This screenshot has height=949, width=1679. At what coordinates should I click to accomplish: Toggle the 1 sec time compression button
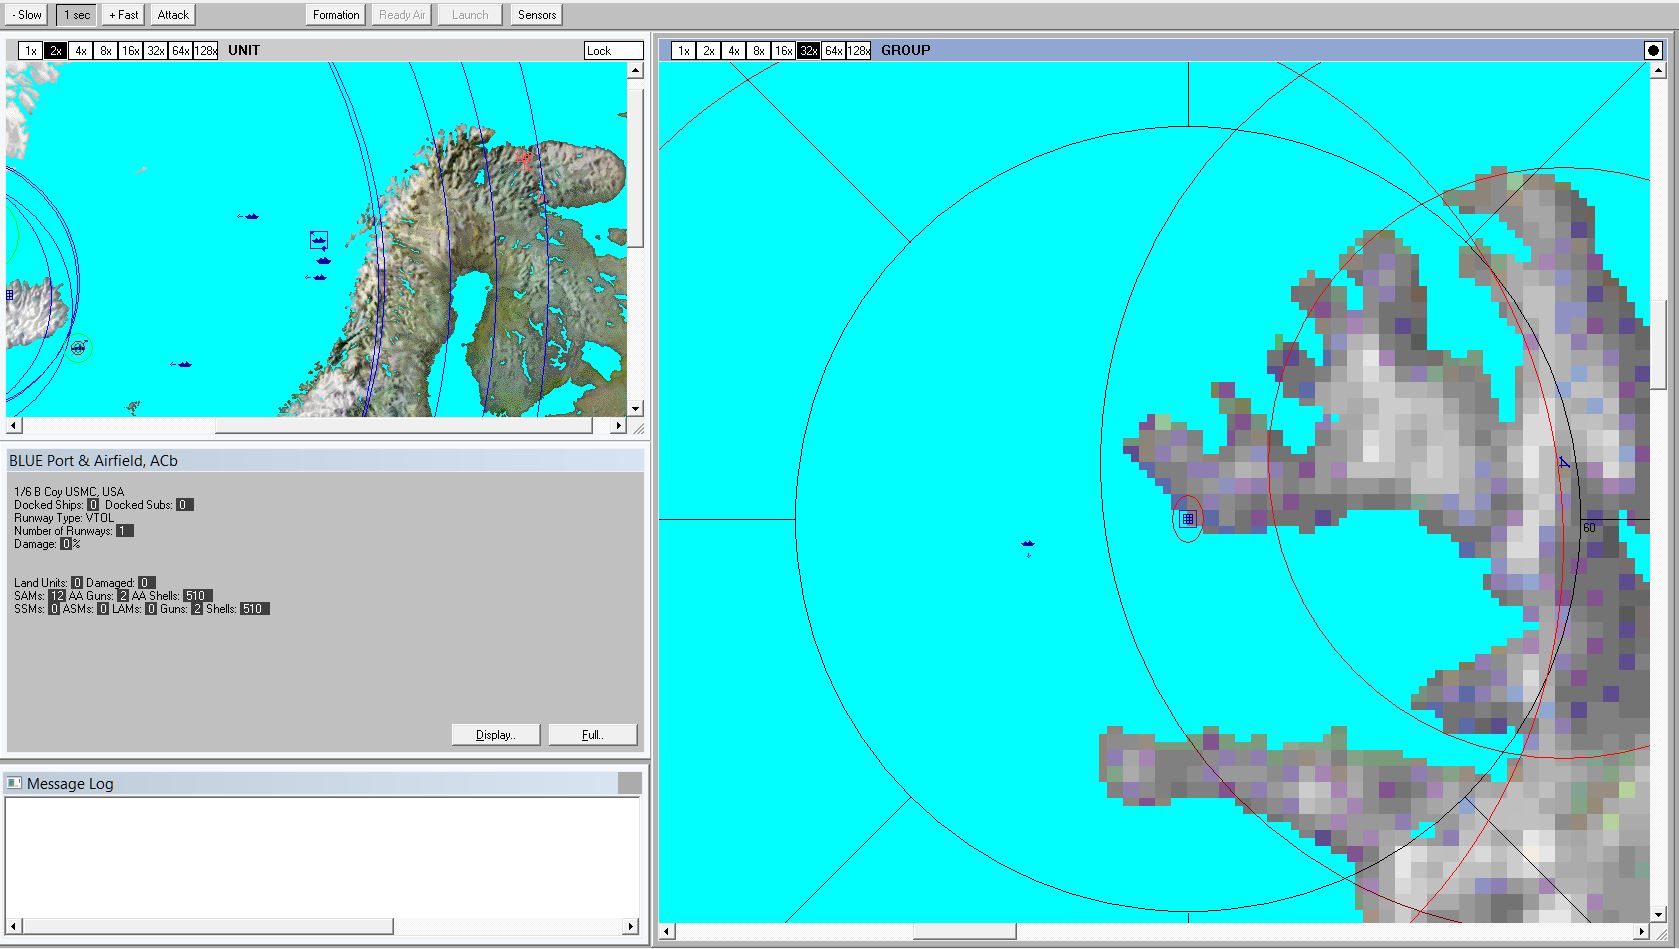(x=77, y=15)
